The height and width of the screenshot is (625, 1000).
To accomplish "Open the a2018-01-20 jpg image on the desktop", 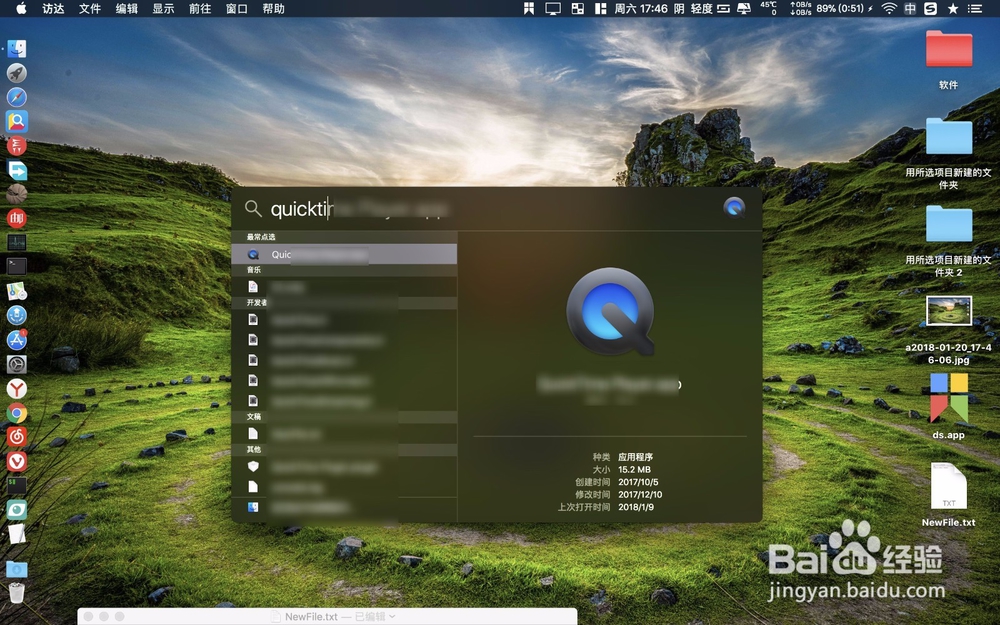I will [x=947, y=310].
